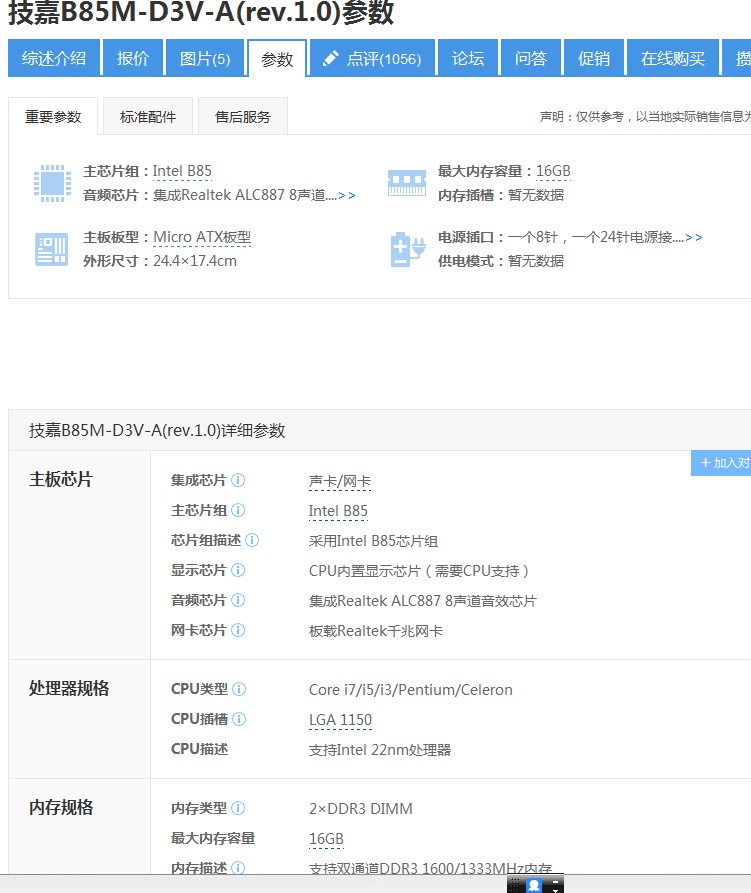Click the 技嘉B85M-D3V-A(rev.1.0)详细参数 section heading
This screenshot has height=893, width=751.
(x=157, y=431)
